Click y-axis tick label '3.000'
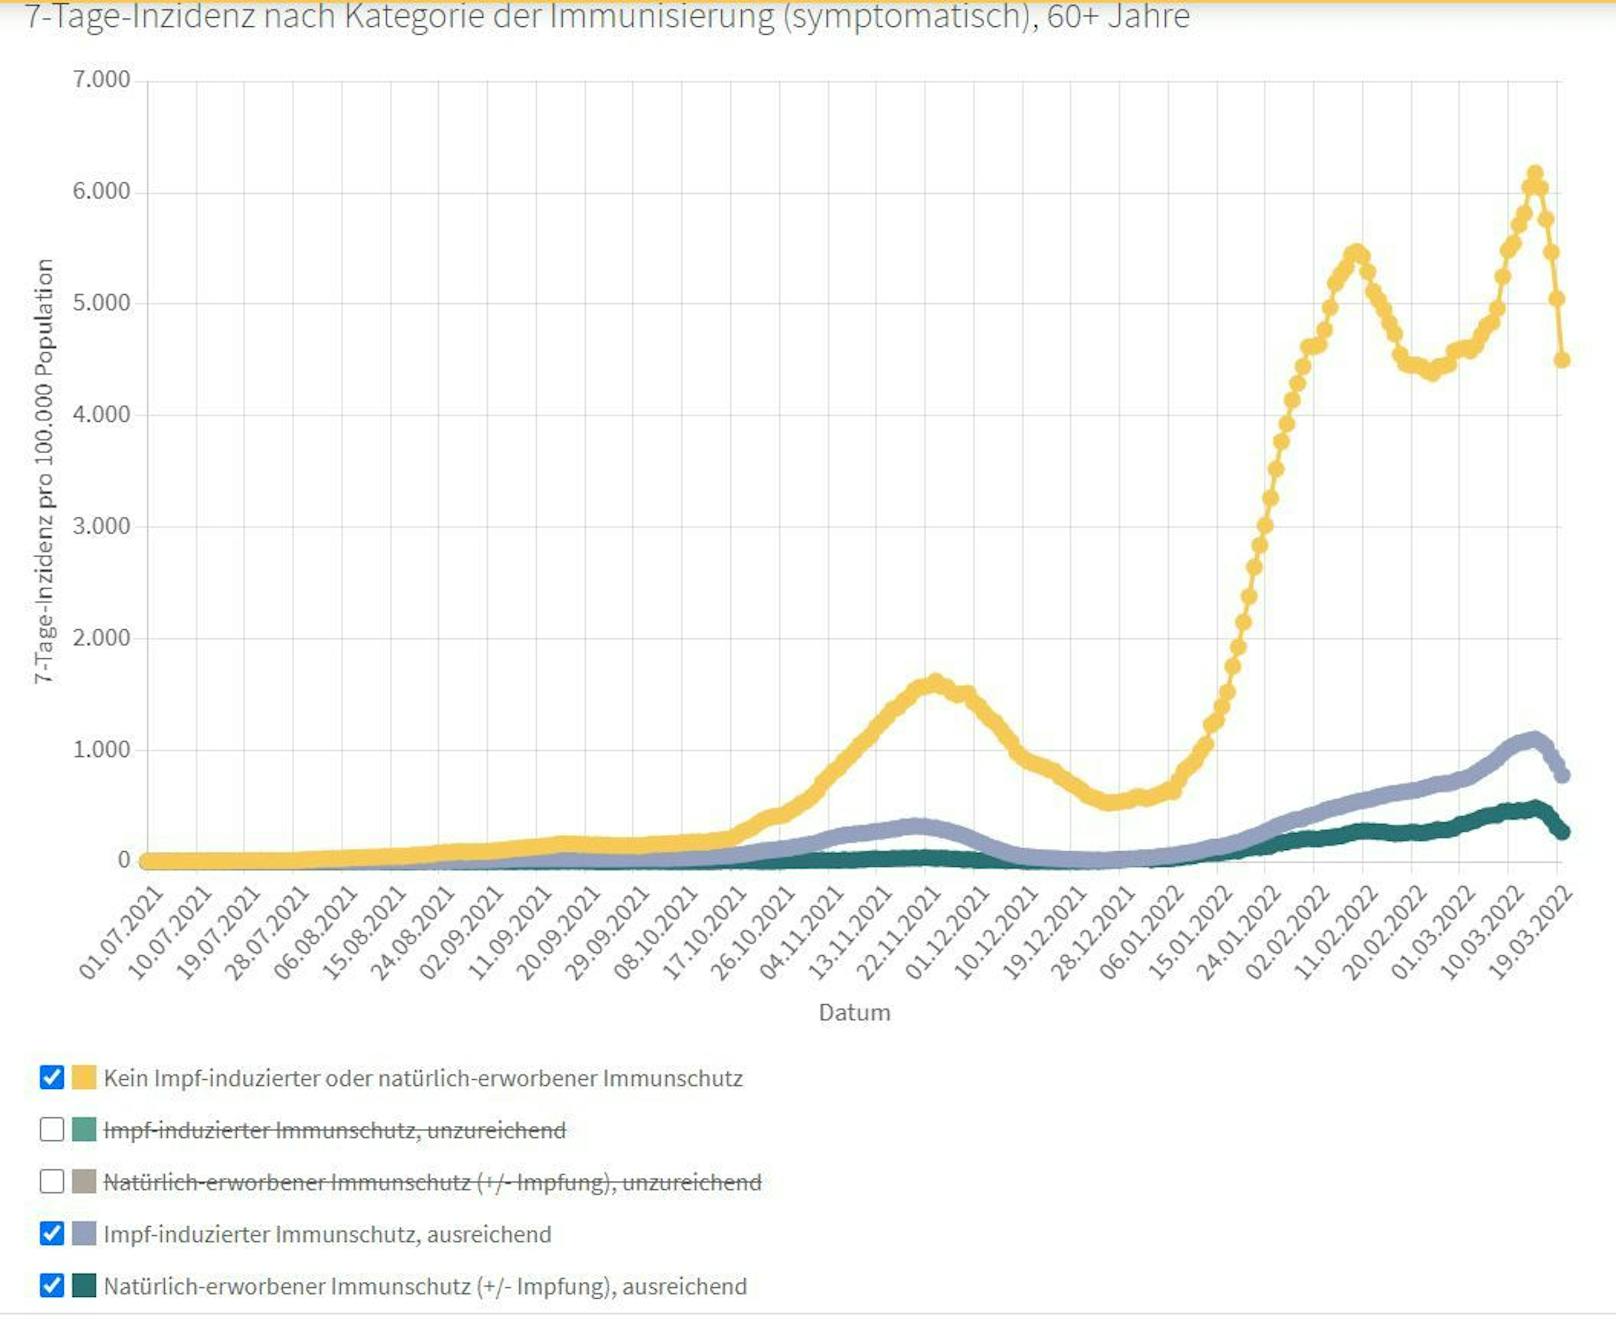The height and width of the screenshot is (1319, 1616). (x=101, y=526)
